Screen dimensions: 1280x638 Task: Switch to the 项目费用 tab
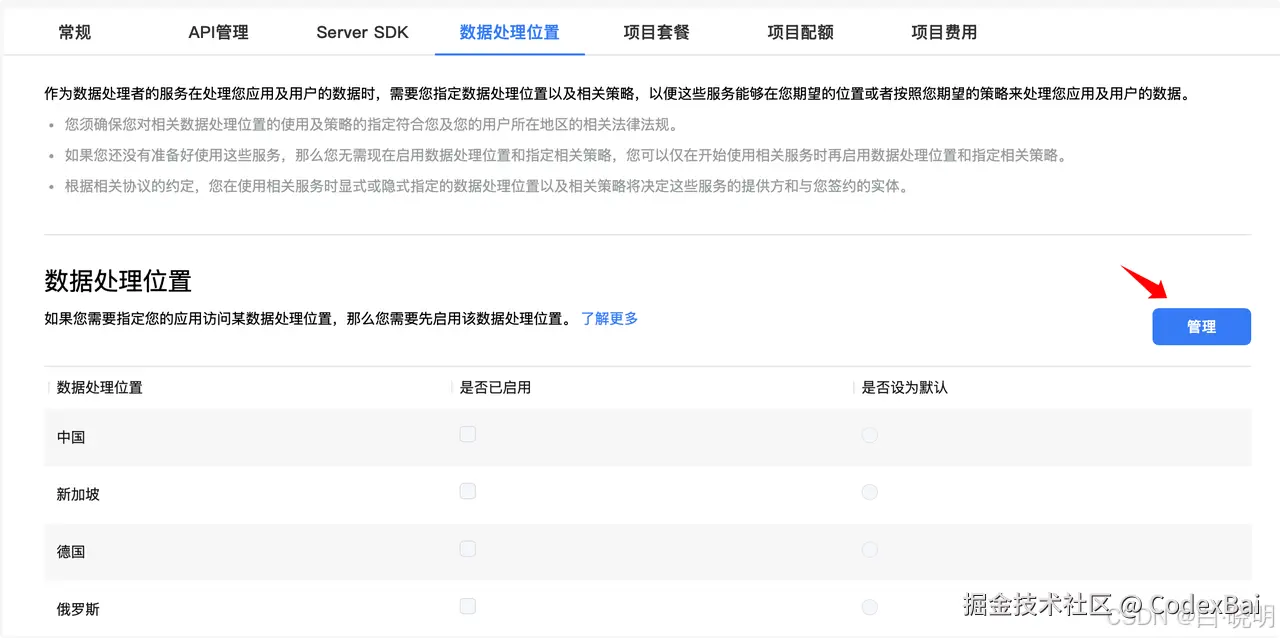click(944, 32)
